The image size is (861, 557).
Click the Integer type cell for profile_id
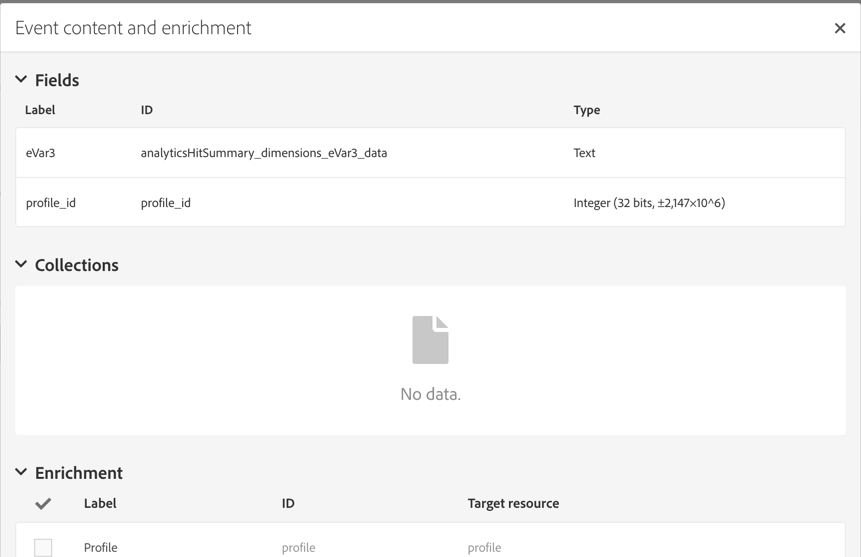(649, 203)
